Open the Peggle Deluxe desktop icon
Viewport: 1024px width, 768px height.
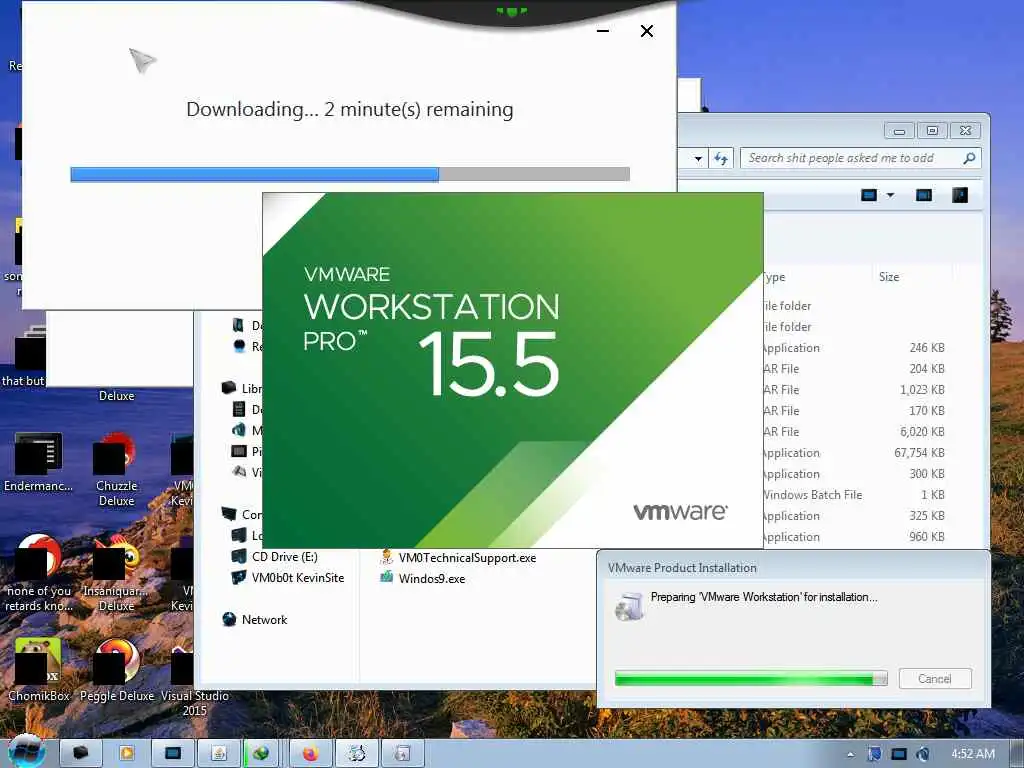point(117,670)
